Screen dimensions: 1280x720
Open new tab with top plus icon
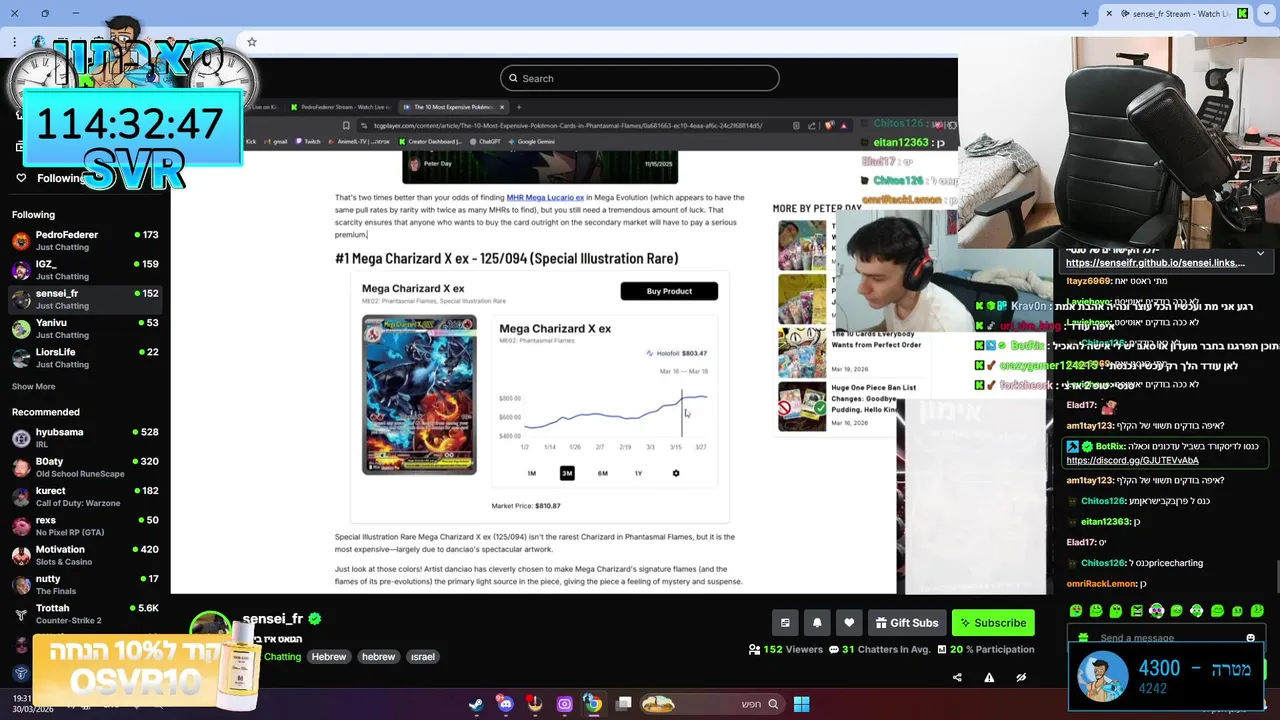[x=1085, y=14]
